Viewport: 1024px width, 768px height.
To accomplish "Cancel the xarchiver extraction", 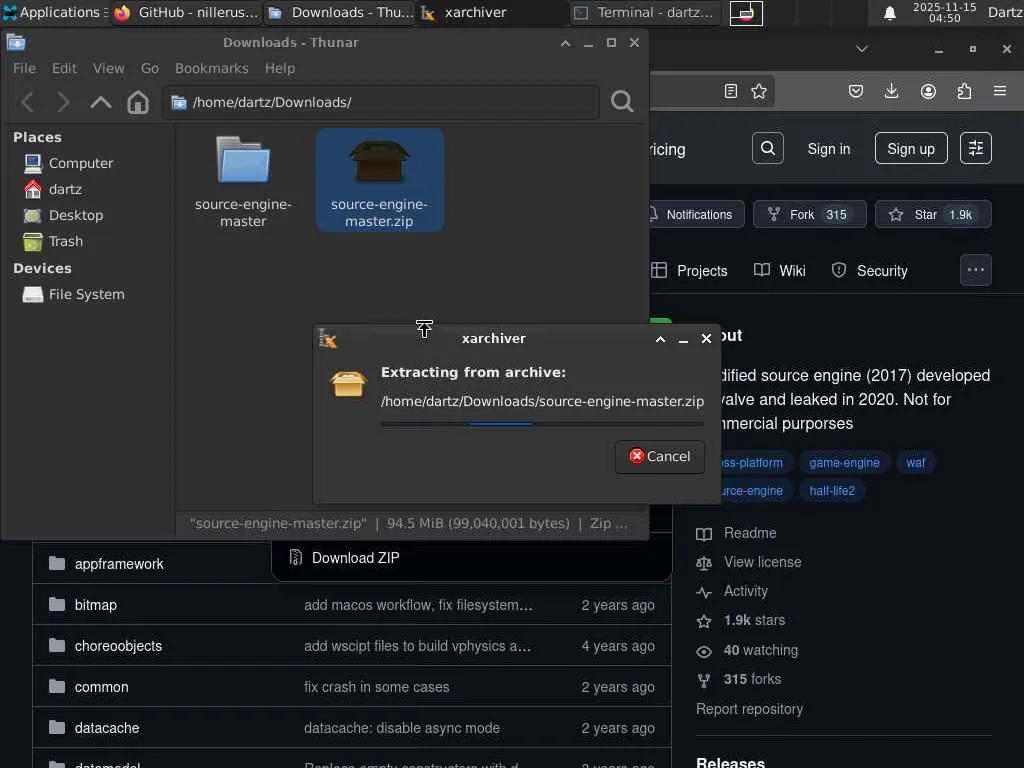I will pyautogui.click(x=660, y=456).
